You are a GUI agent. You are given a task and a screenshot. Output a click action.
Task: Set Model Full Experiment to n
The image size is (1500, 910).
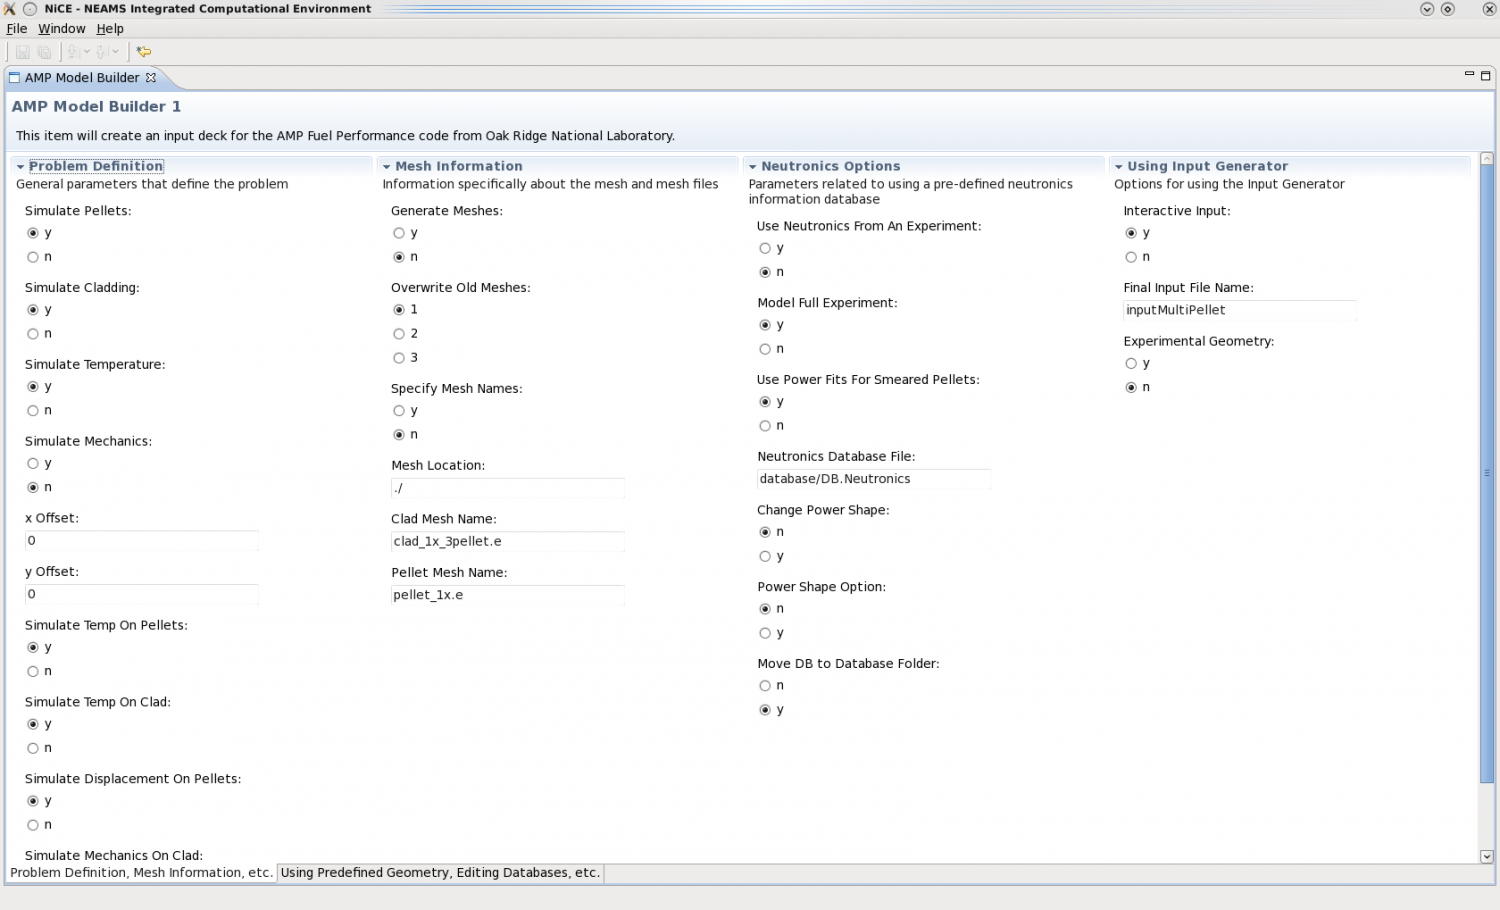click(x=765, y=349)
